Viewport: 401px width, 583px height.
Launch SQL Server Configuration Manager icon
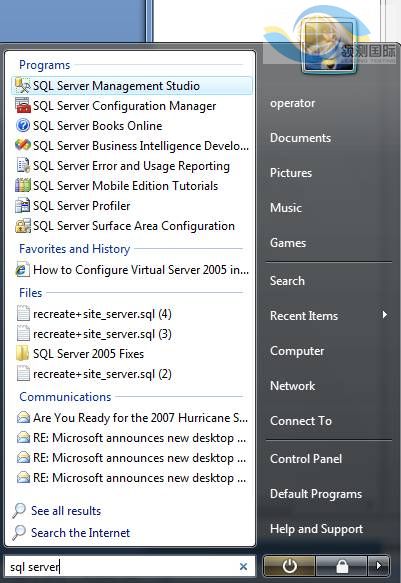click(x=22, y=106)
